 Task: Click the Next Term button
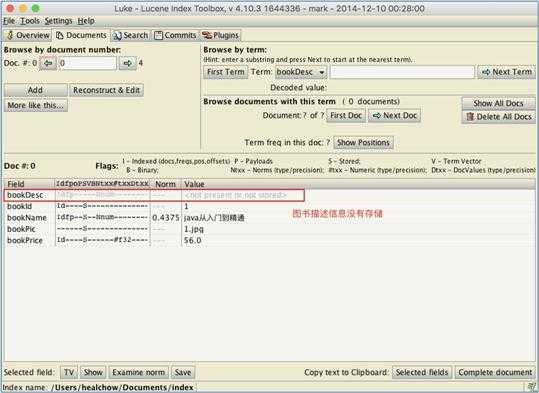[x=506, y=72]
